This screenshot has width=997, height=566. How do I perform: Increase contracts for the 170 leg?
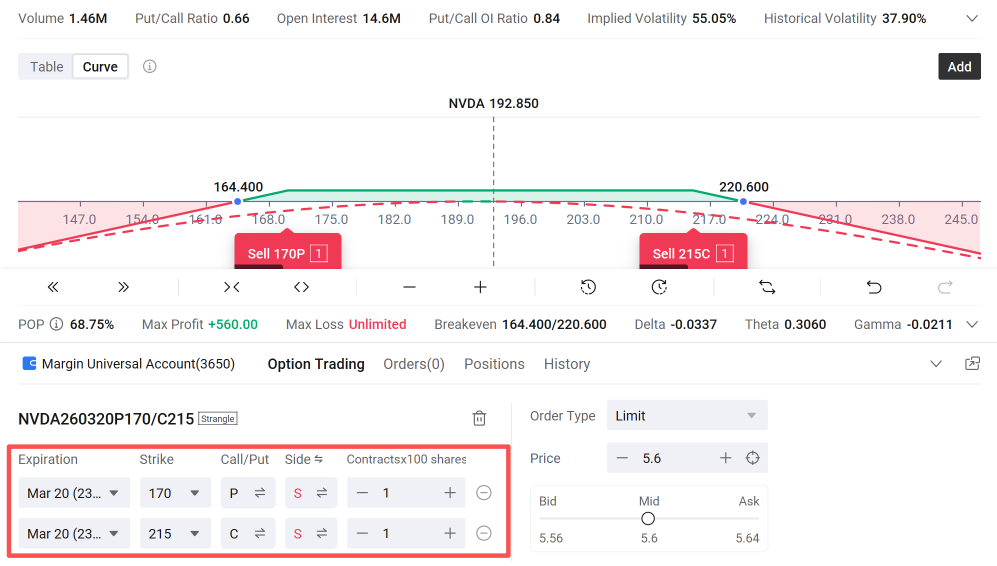450,493
